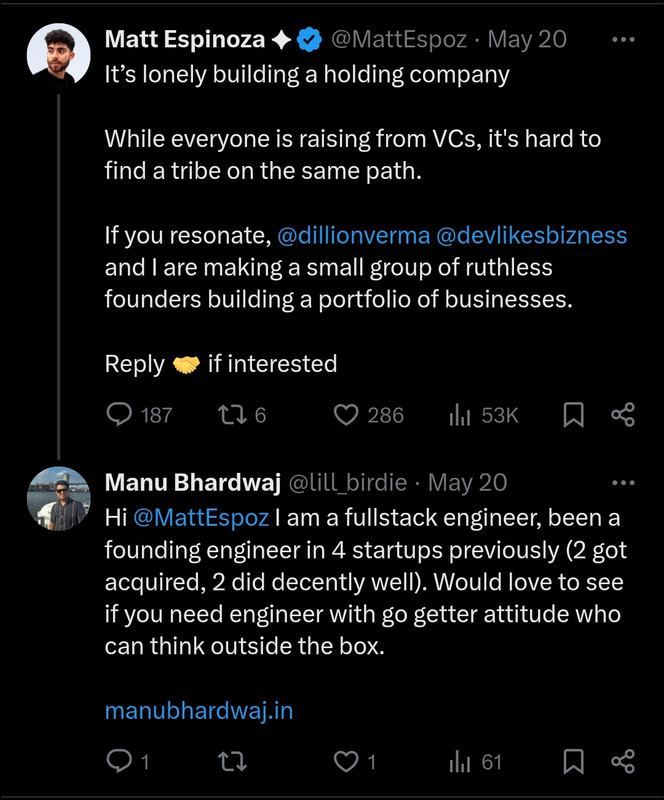Bookmark Matt Espinoza's tweet
Viewport: 664px width, 800px height.
(573, 415)
